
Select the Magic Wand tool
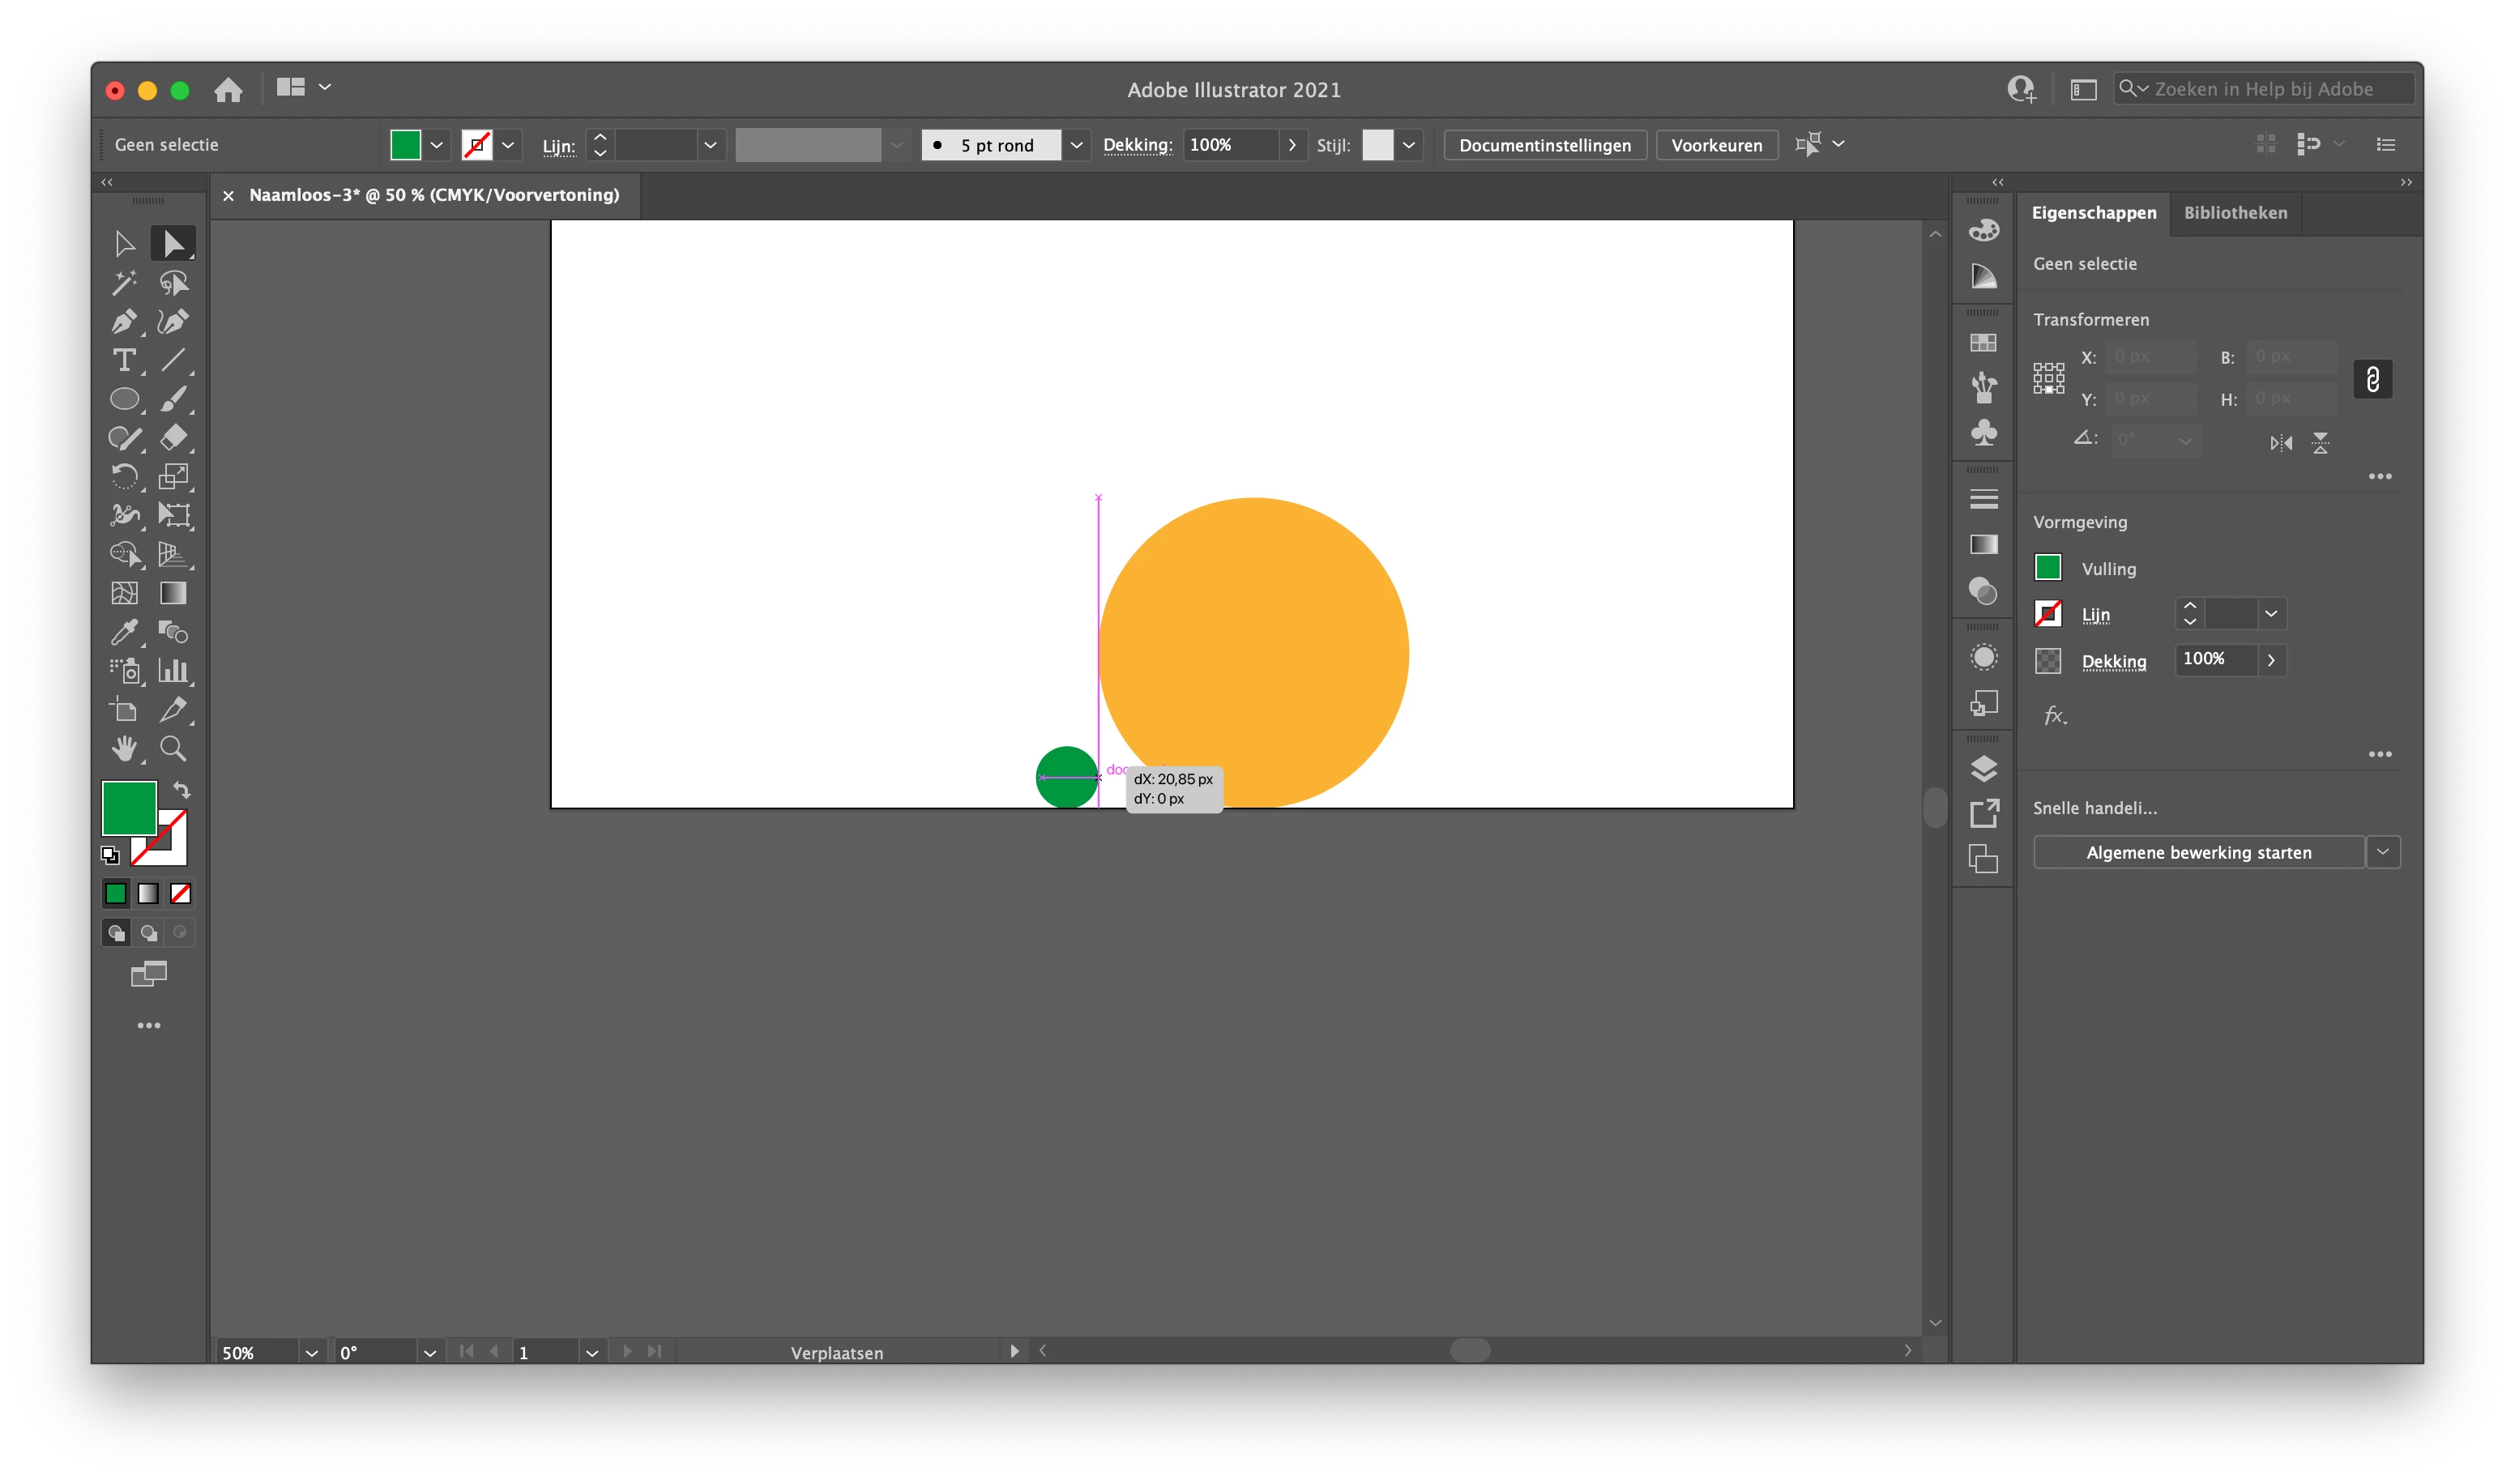(124, 283)
